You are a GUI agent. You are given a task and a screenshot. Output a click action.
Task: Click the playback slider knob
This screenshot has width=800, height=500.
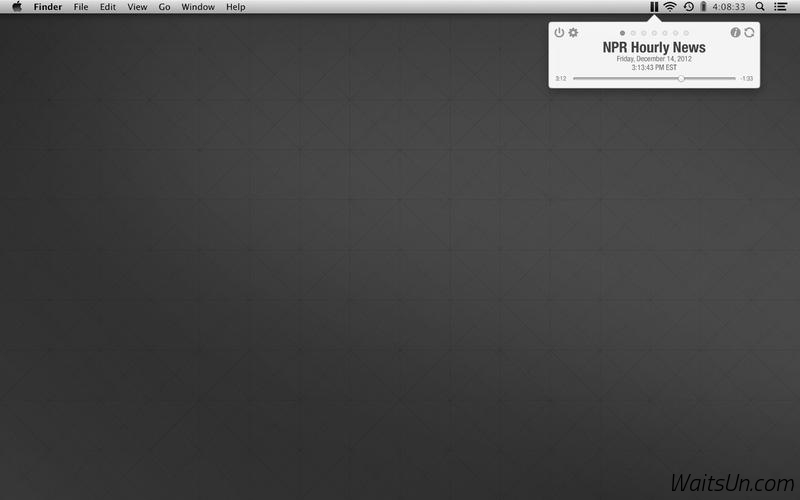(681, 79)
